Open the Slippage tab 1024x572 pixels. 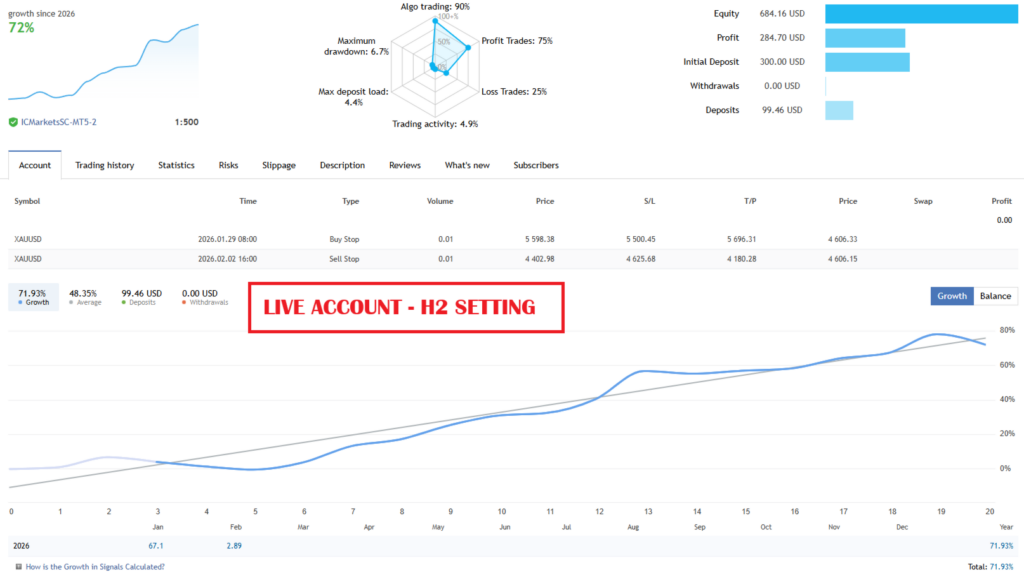[x=279, y=165]
